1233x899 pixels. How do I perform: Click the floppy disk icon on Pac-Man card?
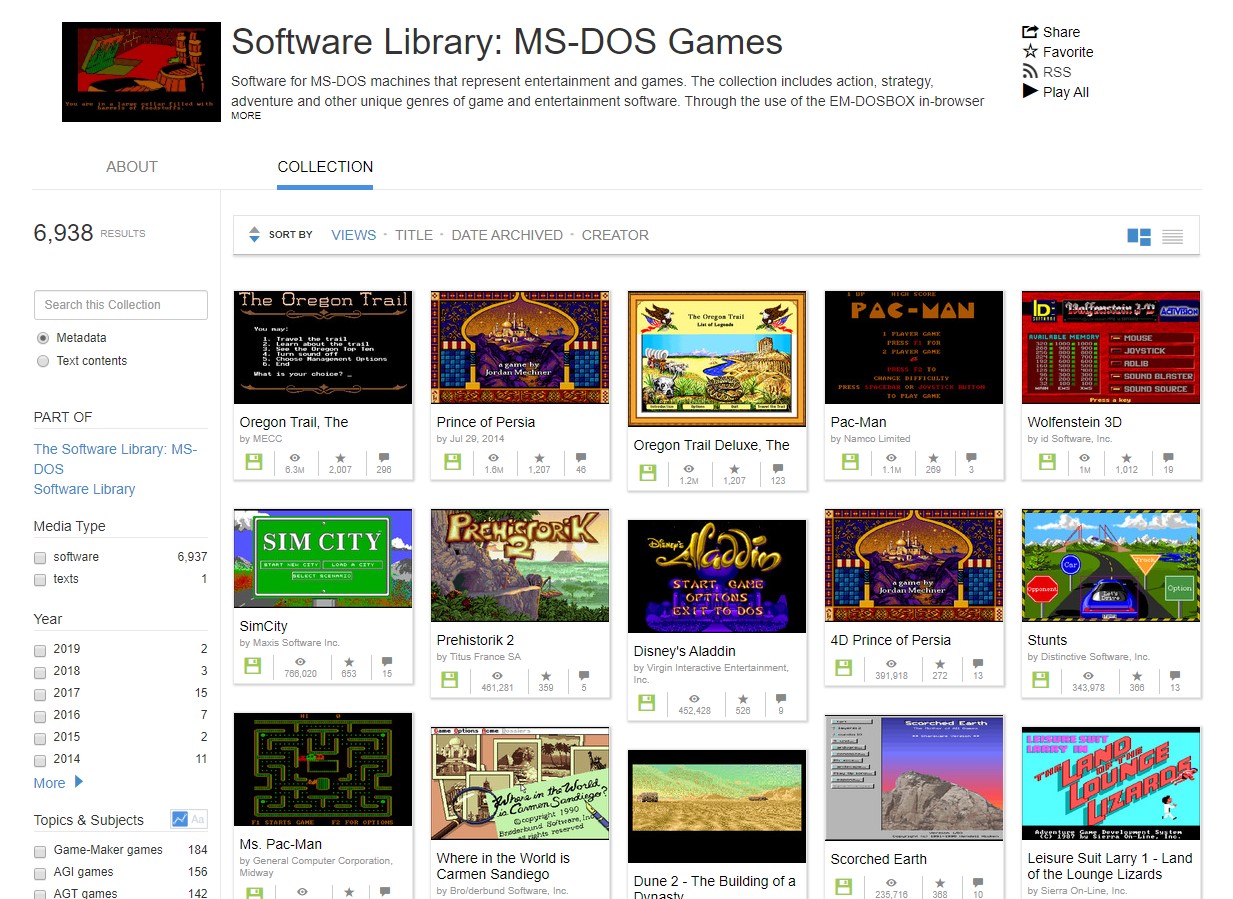tap(850, 462)
